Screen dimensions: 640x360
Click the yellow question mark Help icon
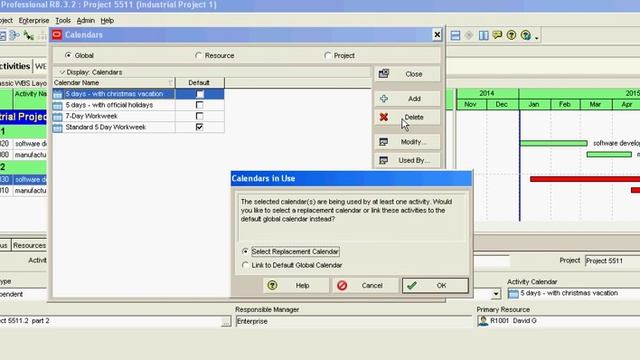[x=272, y=285]
